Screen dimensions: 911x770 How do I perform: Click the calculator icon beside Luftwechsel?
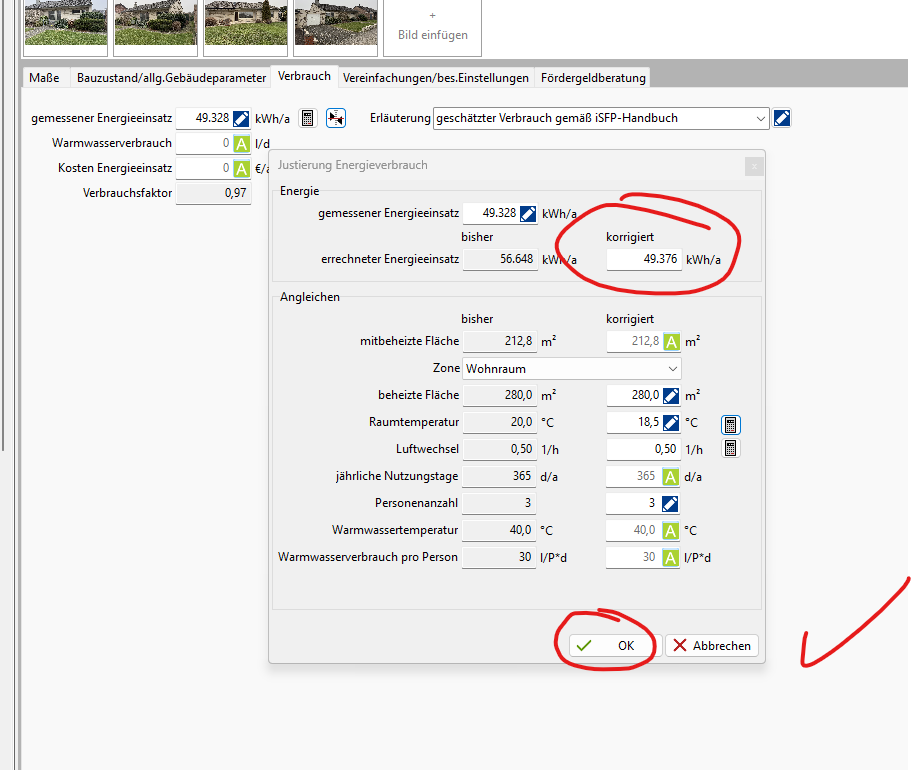click(731, 449)
